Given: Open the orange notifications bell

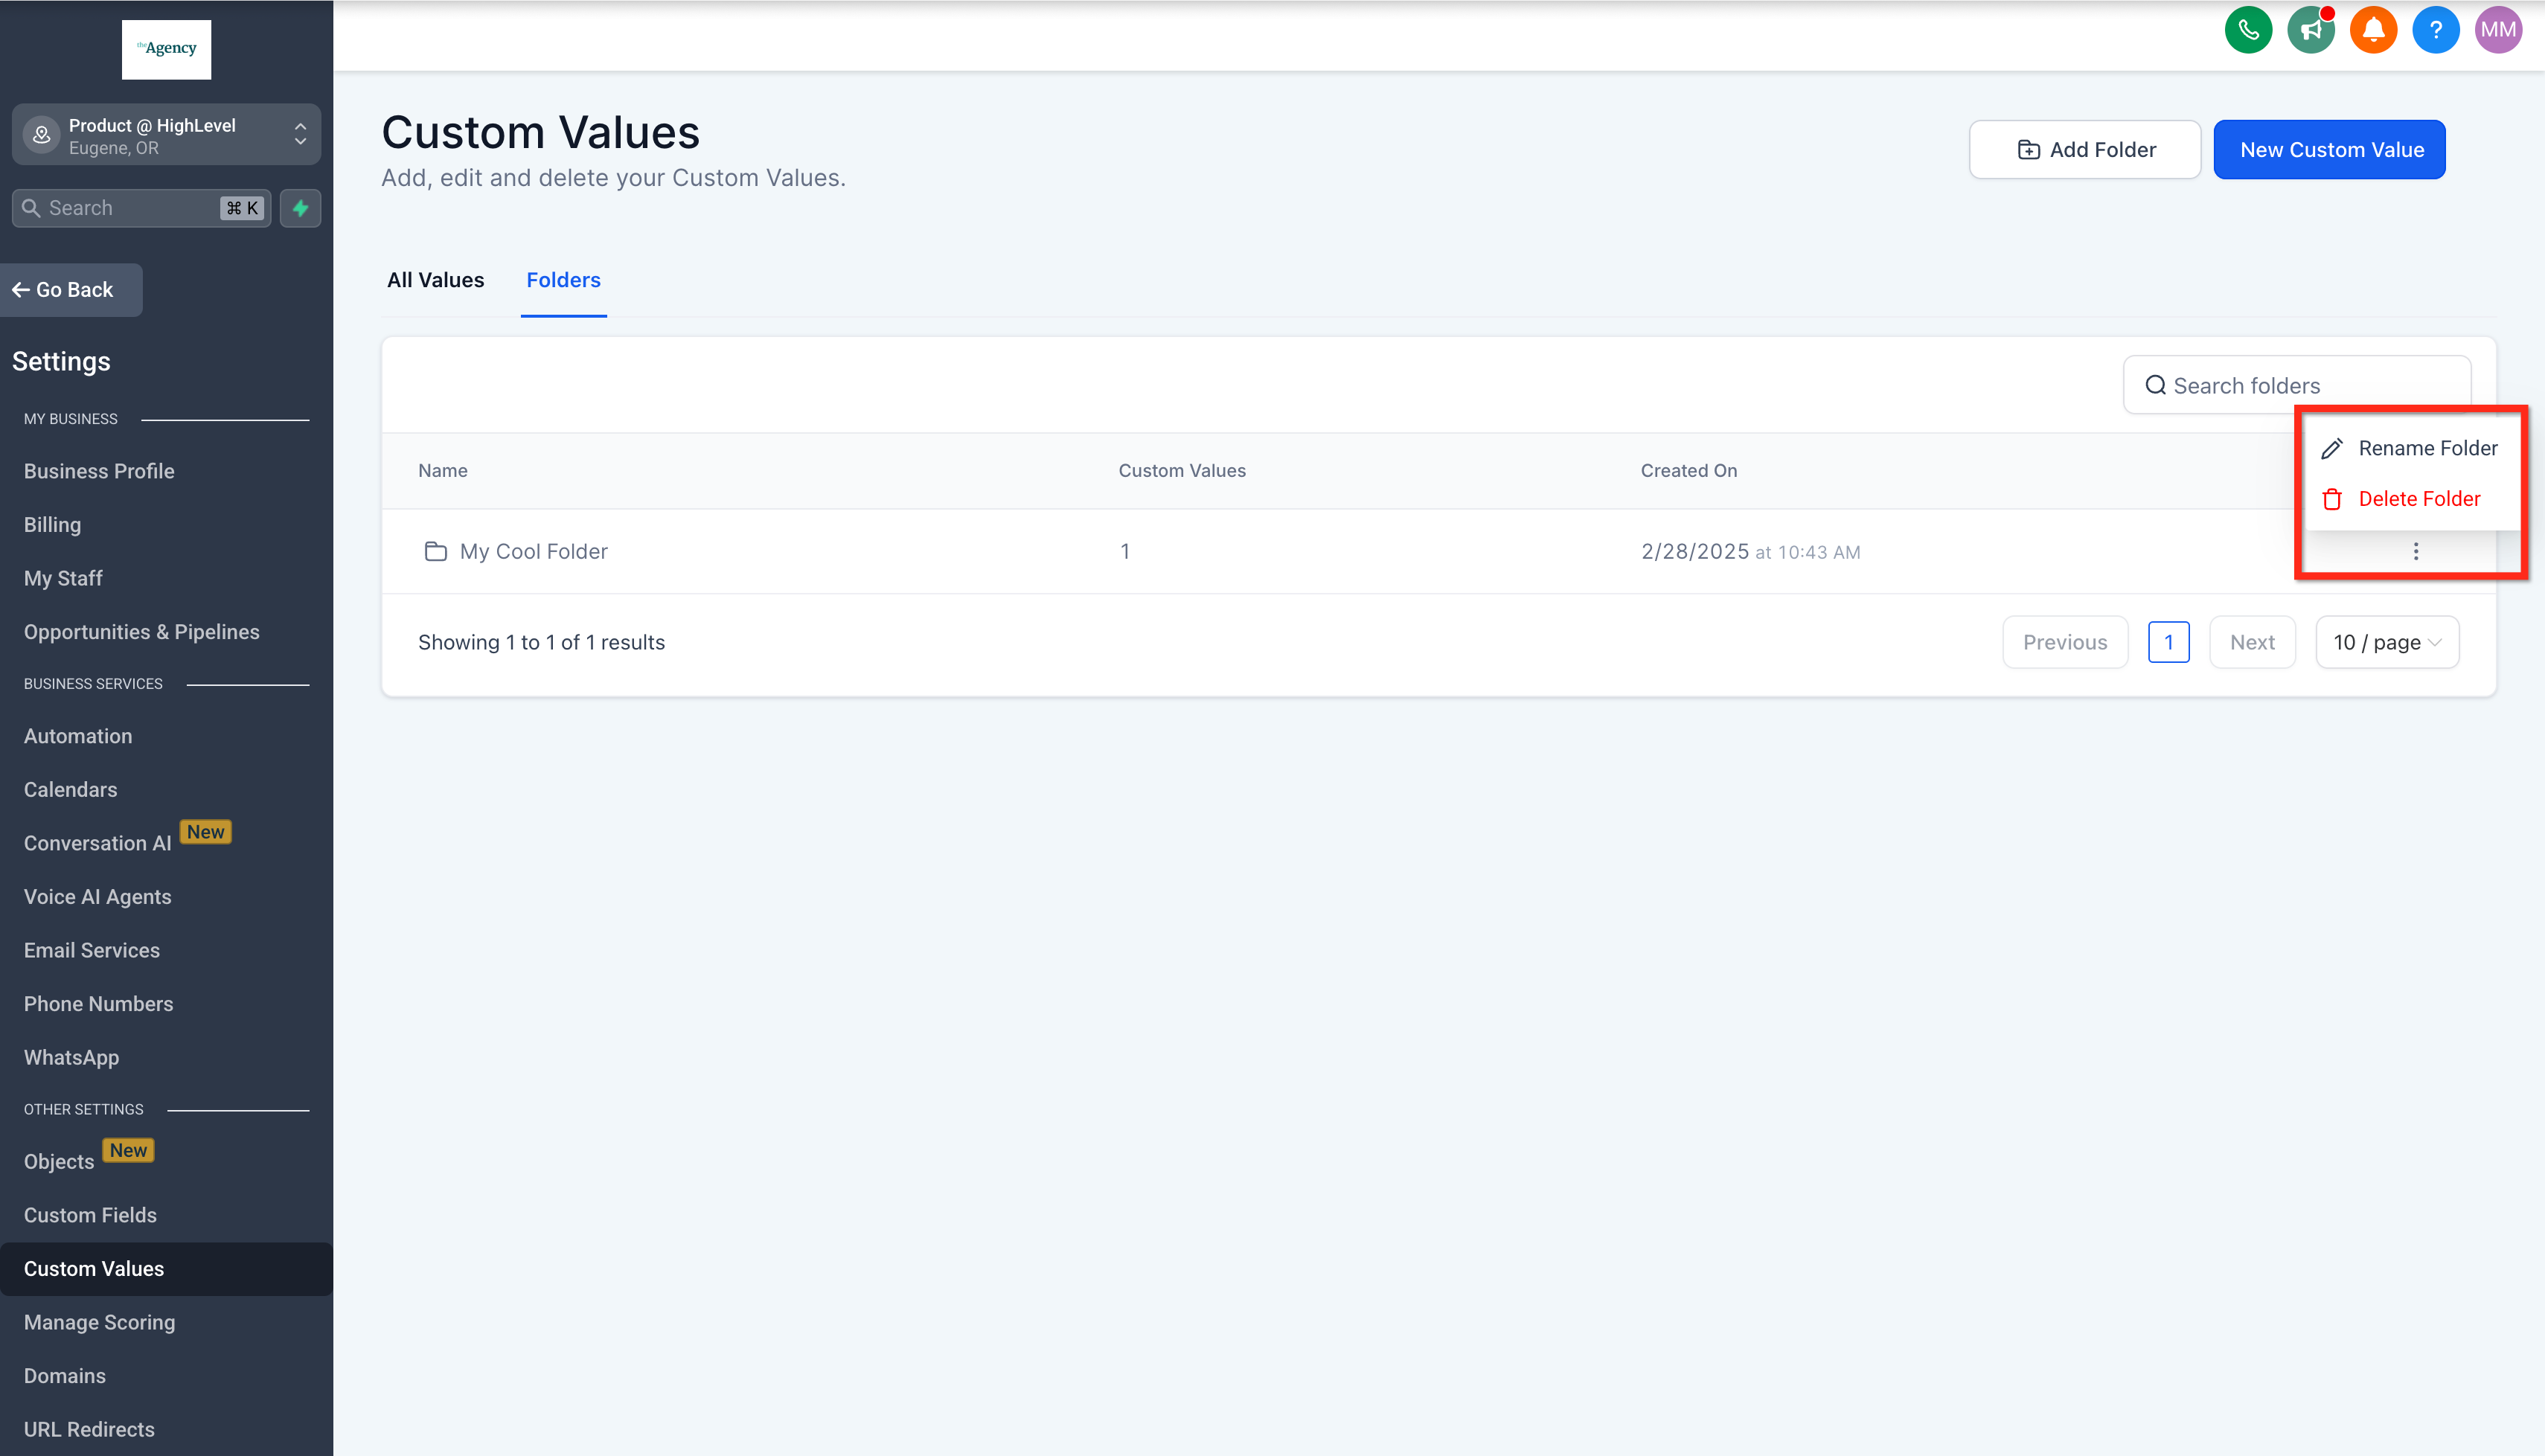Looking at the screenshot, I should [2373, 30].
